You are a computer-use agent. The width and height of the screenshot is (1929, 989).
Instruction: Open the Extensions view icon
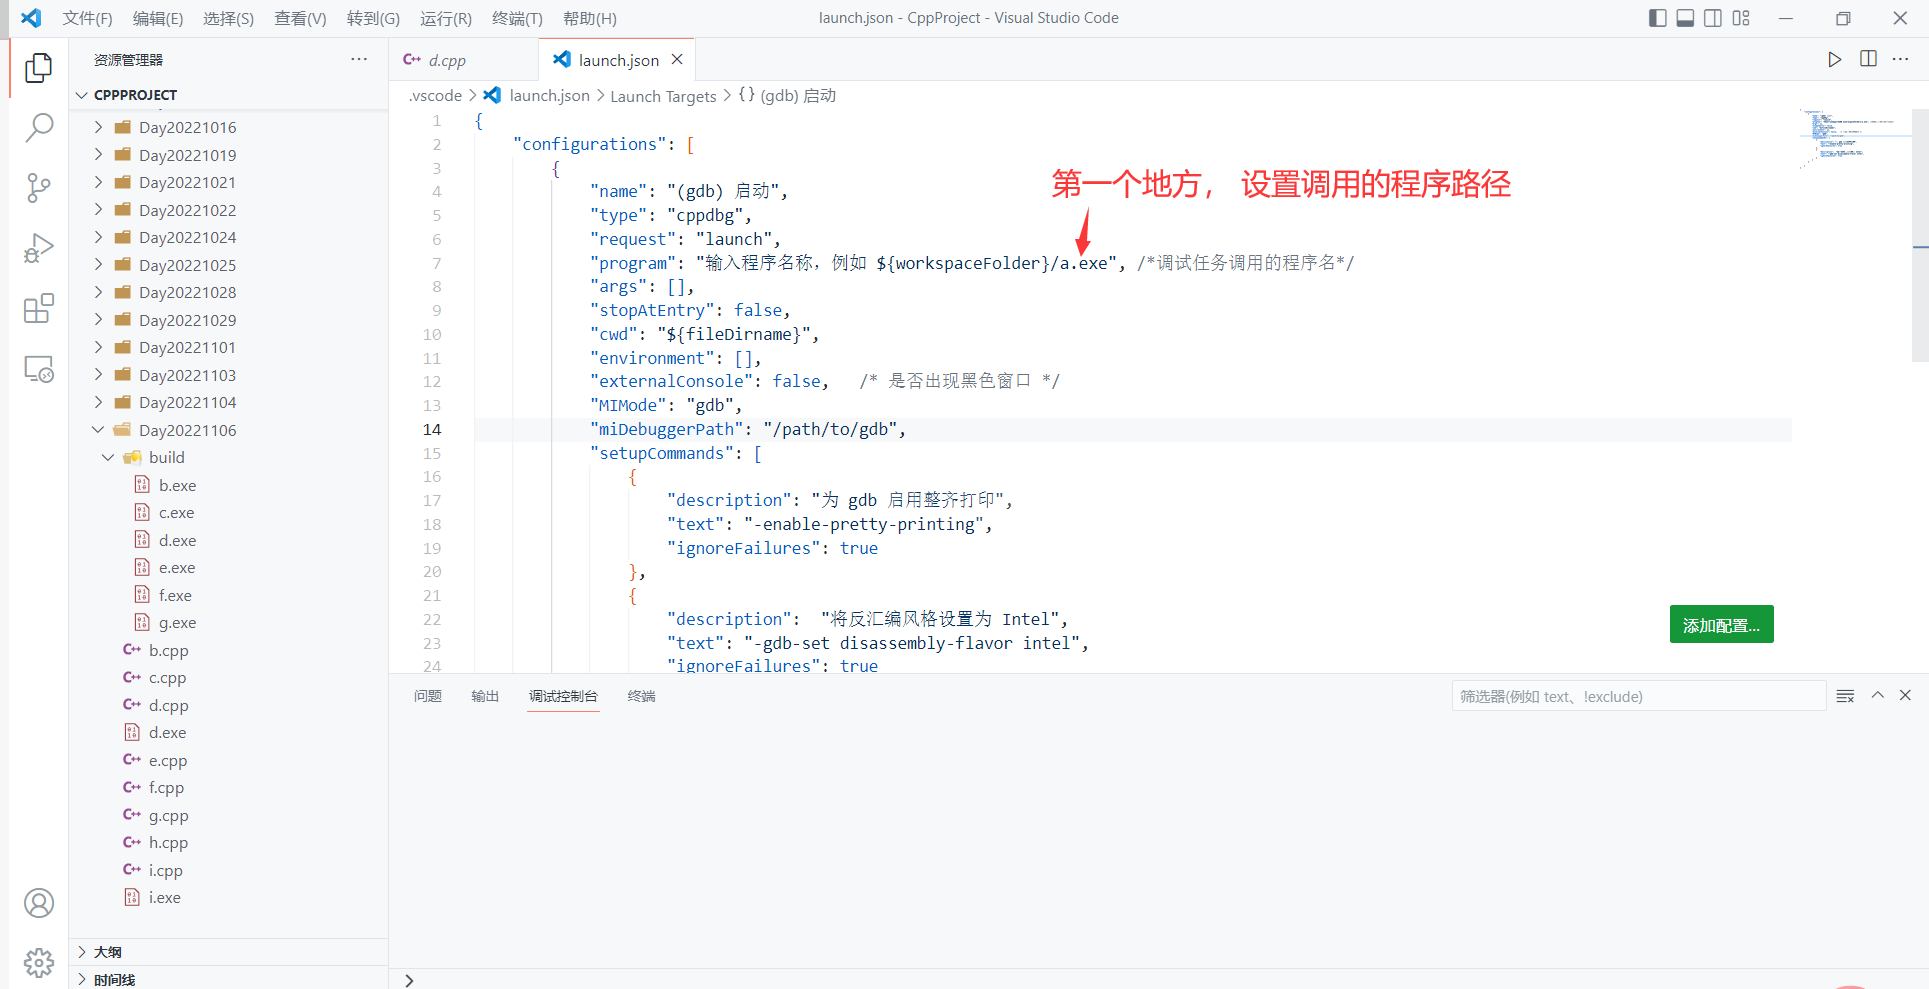[x=39, y=309]
